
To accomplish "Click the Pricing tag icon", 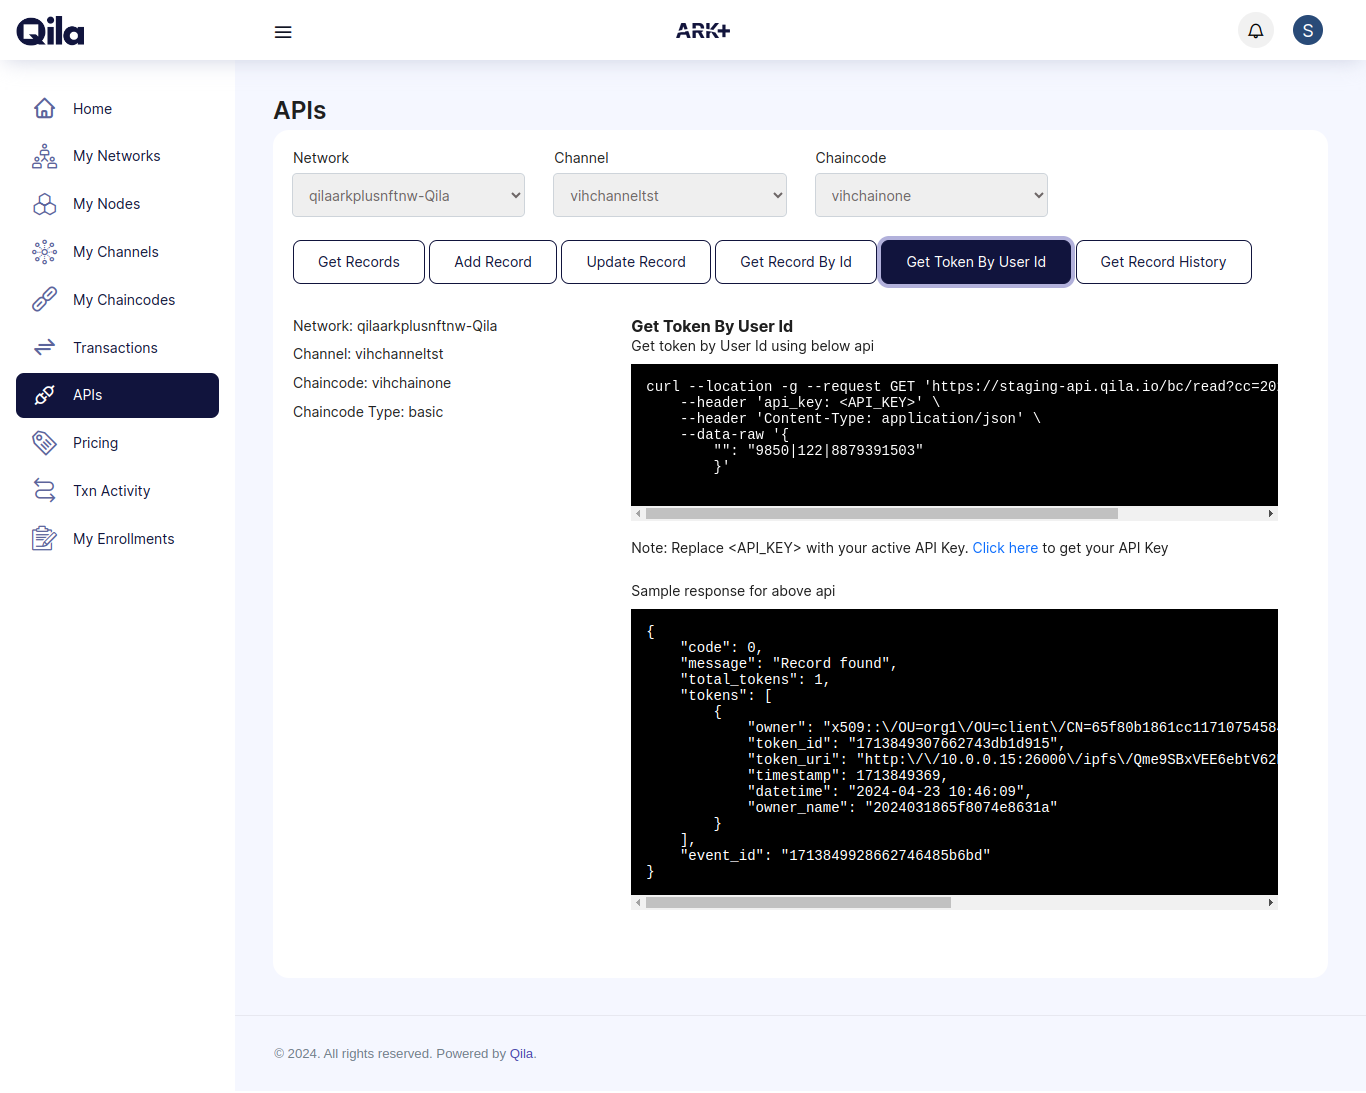I will pos(45,443).
